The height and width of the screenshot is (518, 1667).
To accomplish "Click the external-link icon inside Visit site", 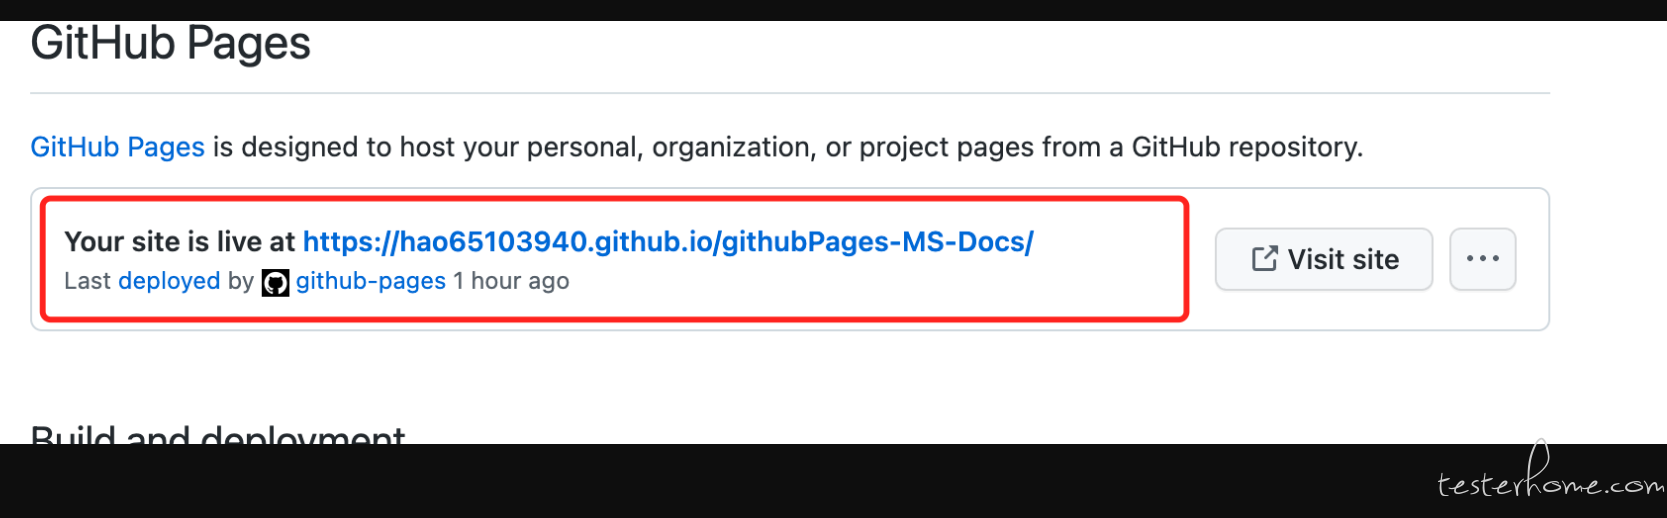I will coord(1264,259).
